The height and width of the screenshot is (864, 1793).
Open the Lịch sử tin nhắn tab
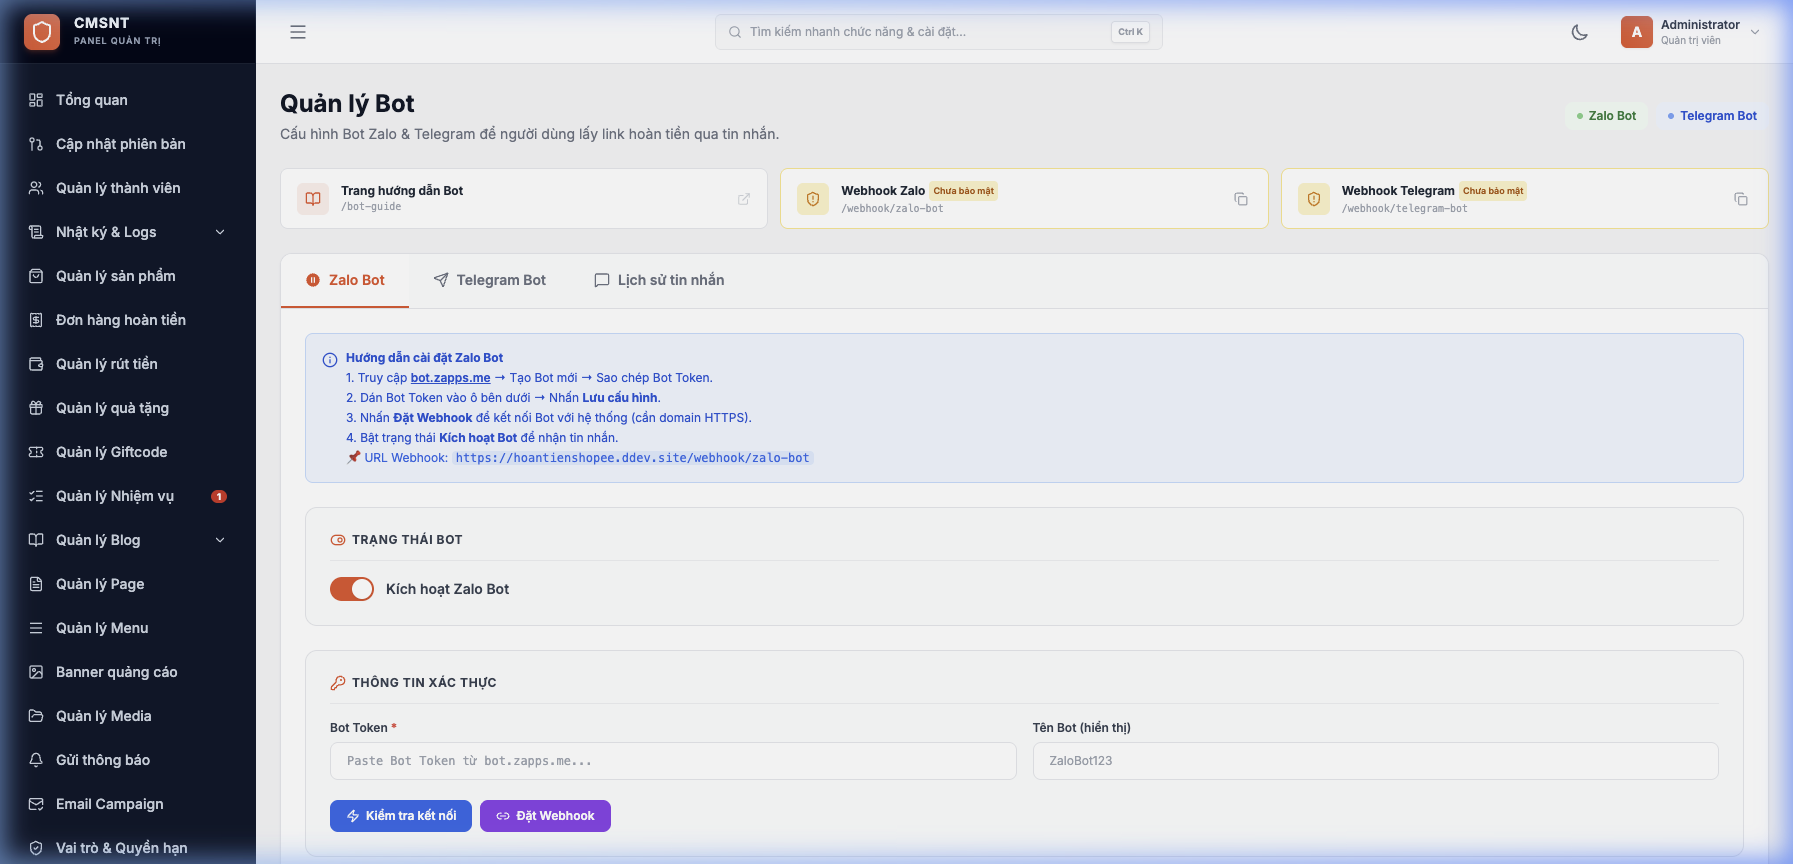(x=659, y=280)
